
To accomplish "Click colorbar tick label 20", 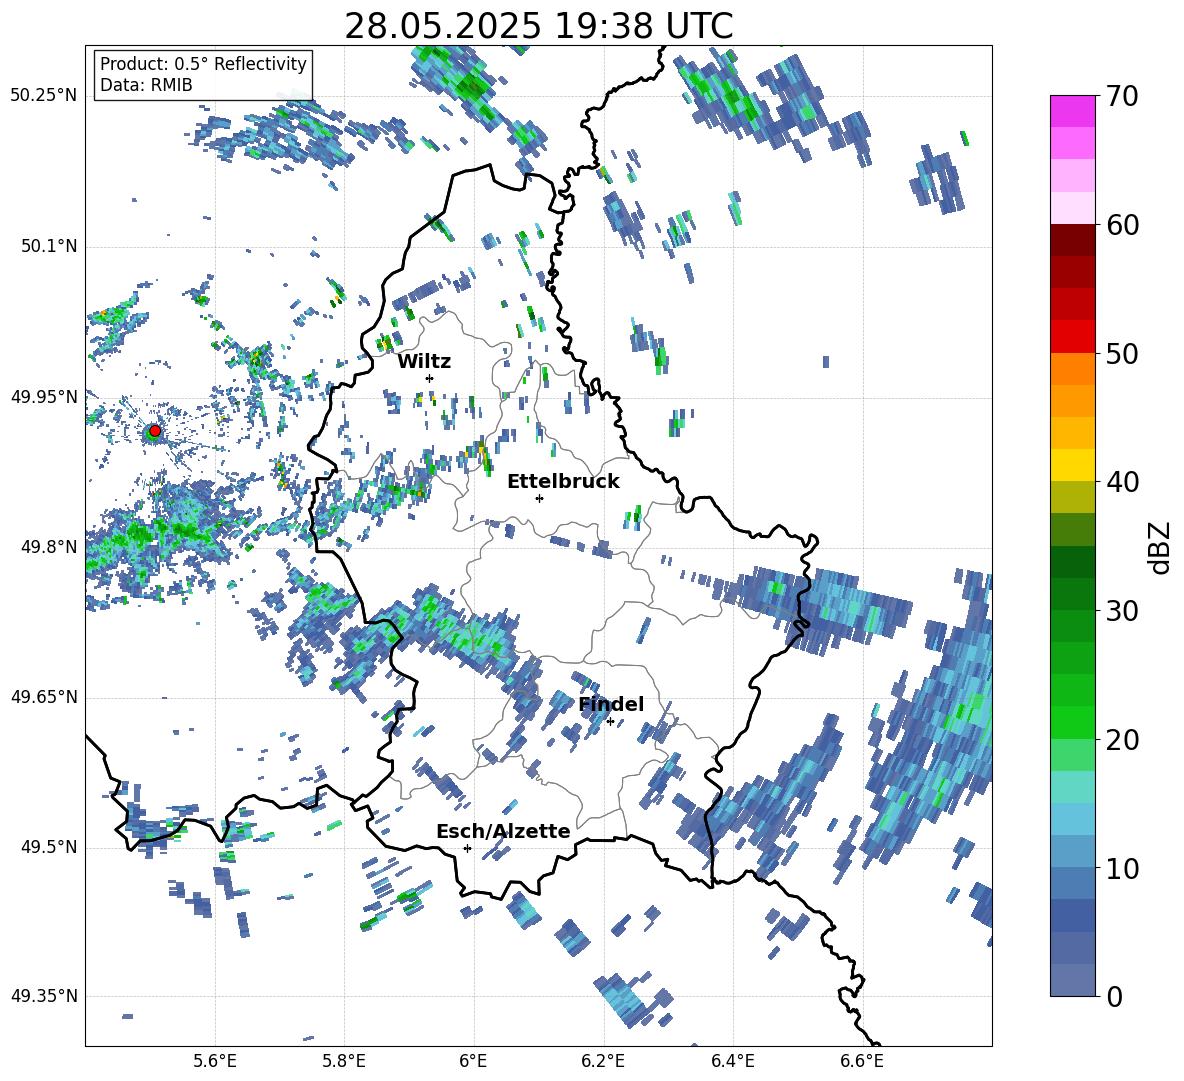I will coord(1122,740).
